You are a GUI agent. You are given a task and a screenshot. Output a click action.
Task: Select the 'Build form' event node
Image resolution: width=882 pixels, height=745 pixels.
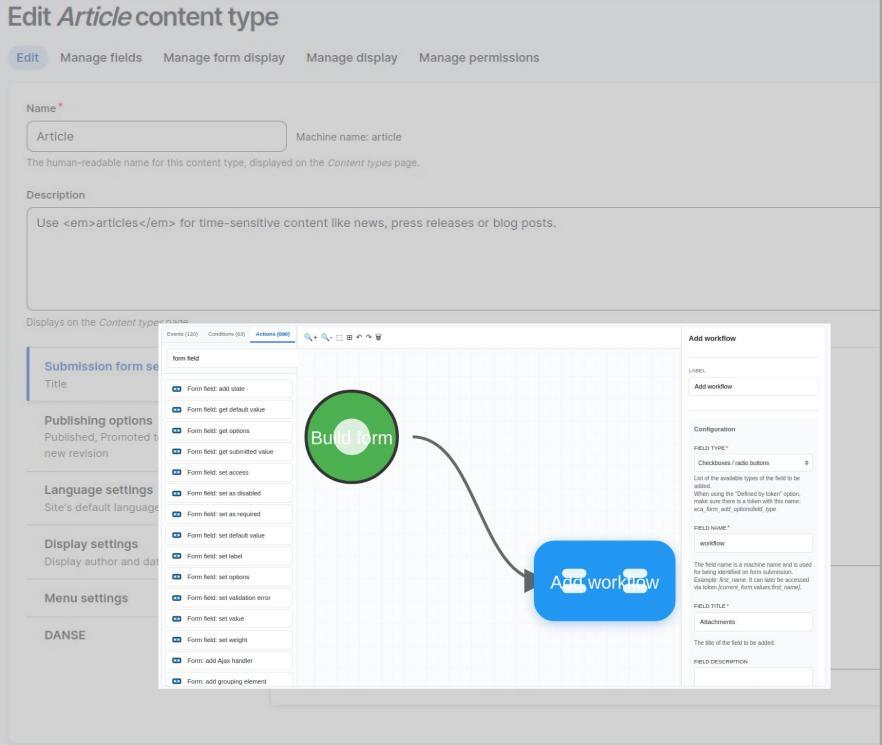(x=351, y=437)
